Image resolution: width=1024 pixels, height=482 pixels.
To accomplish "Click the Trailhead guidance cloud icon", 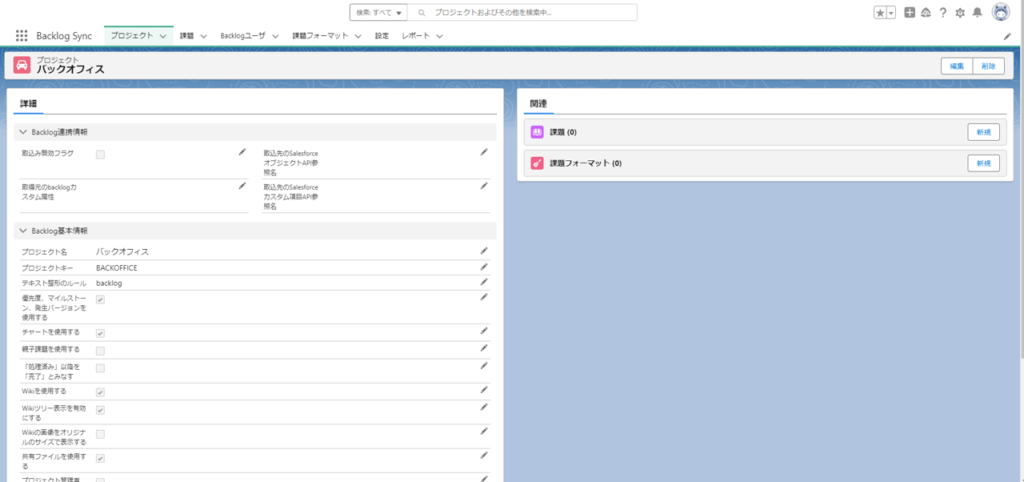I will click(x=925, y=12).
